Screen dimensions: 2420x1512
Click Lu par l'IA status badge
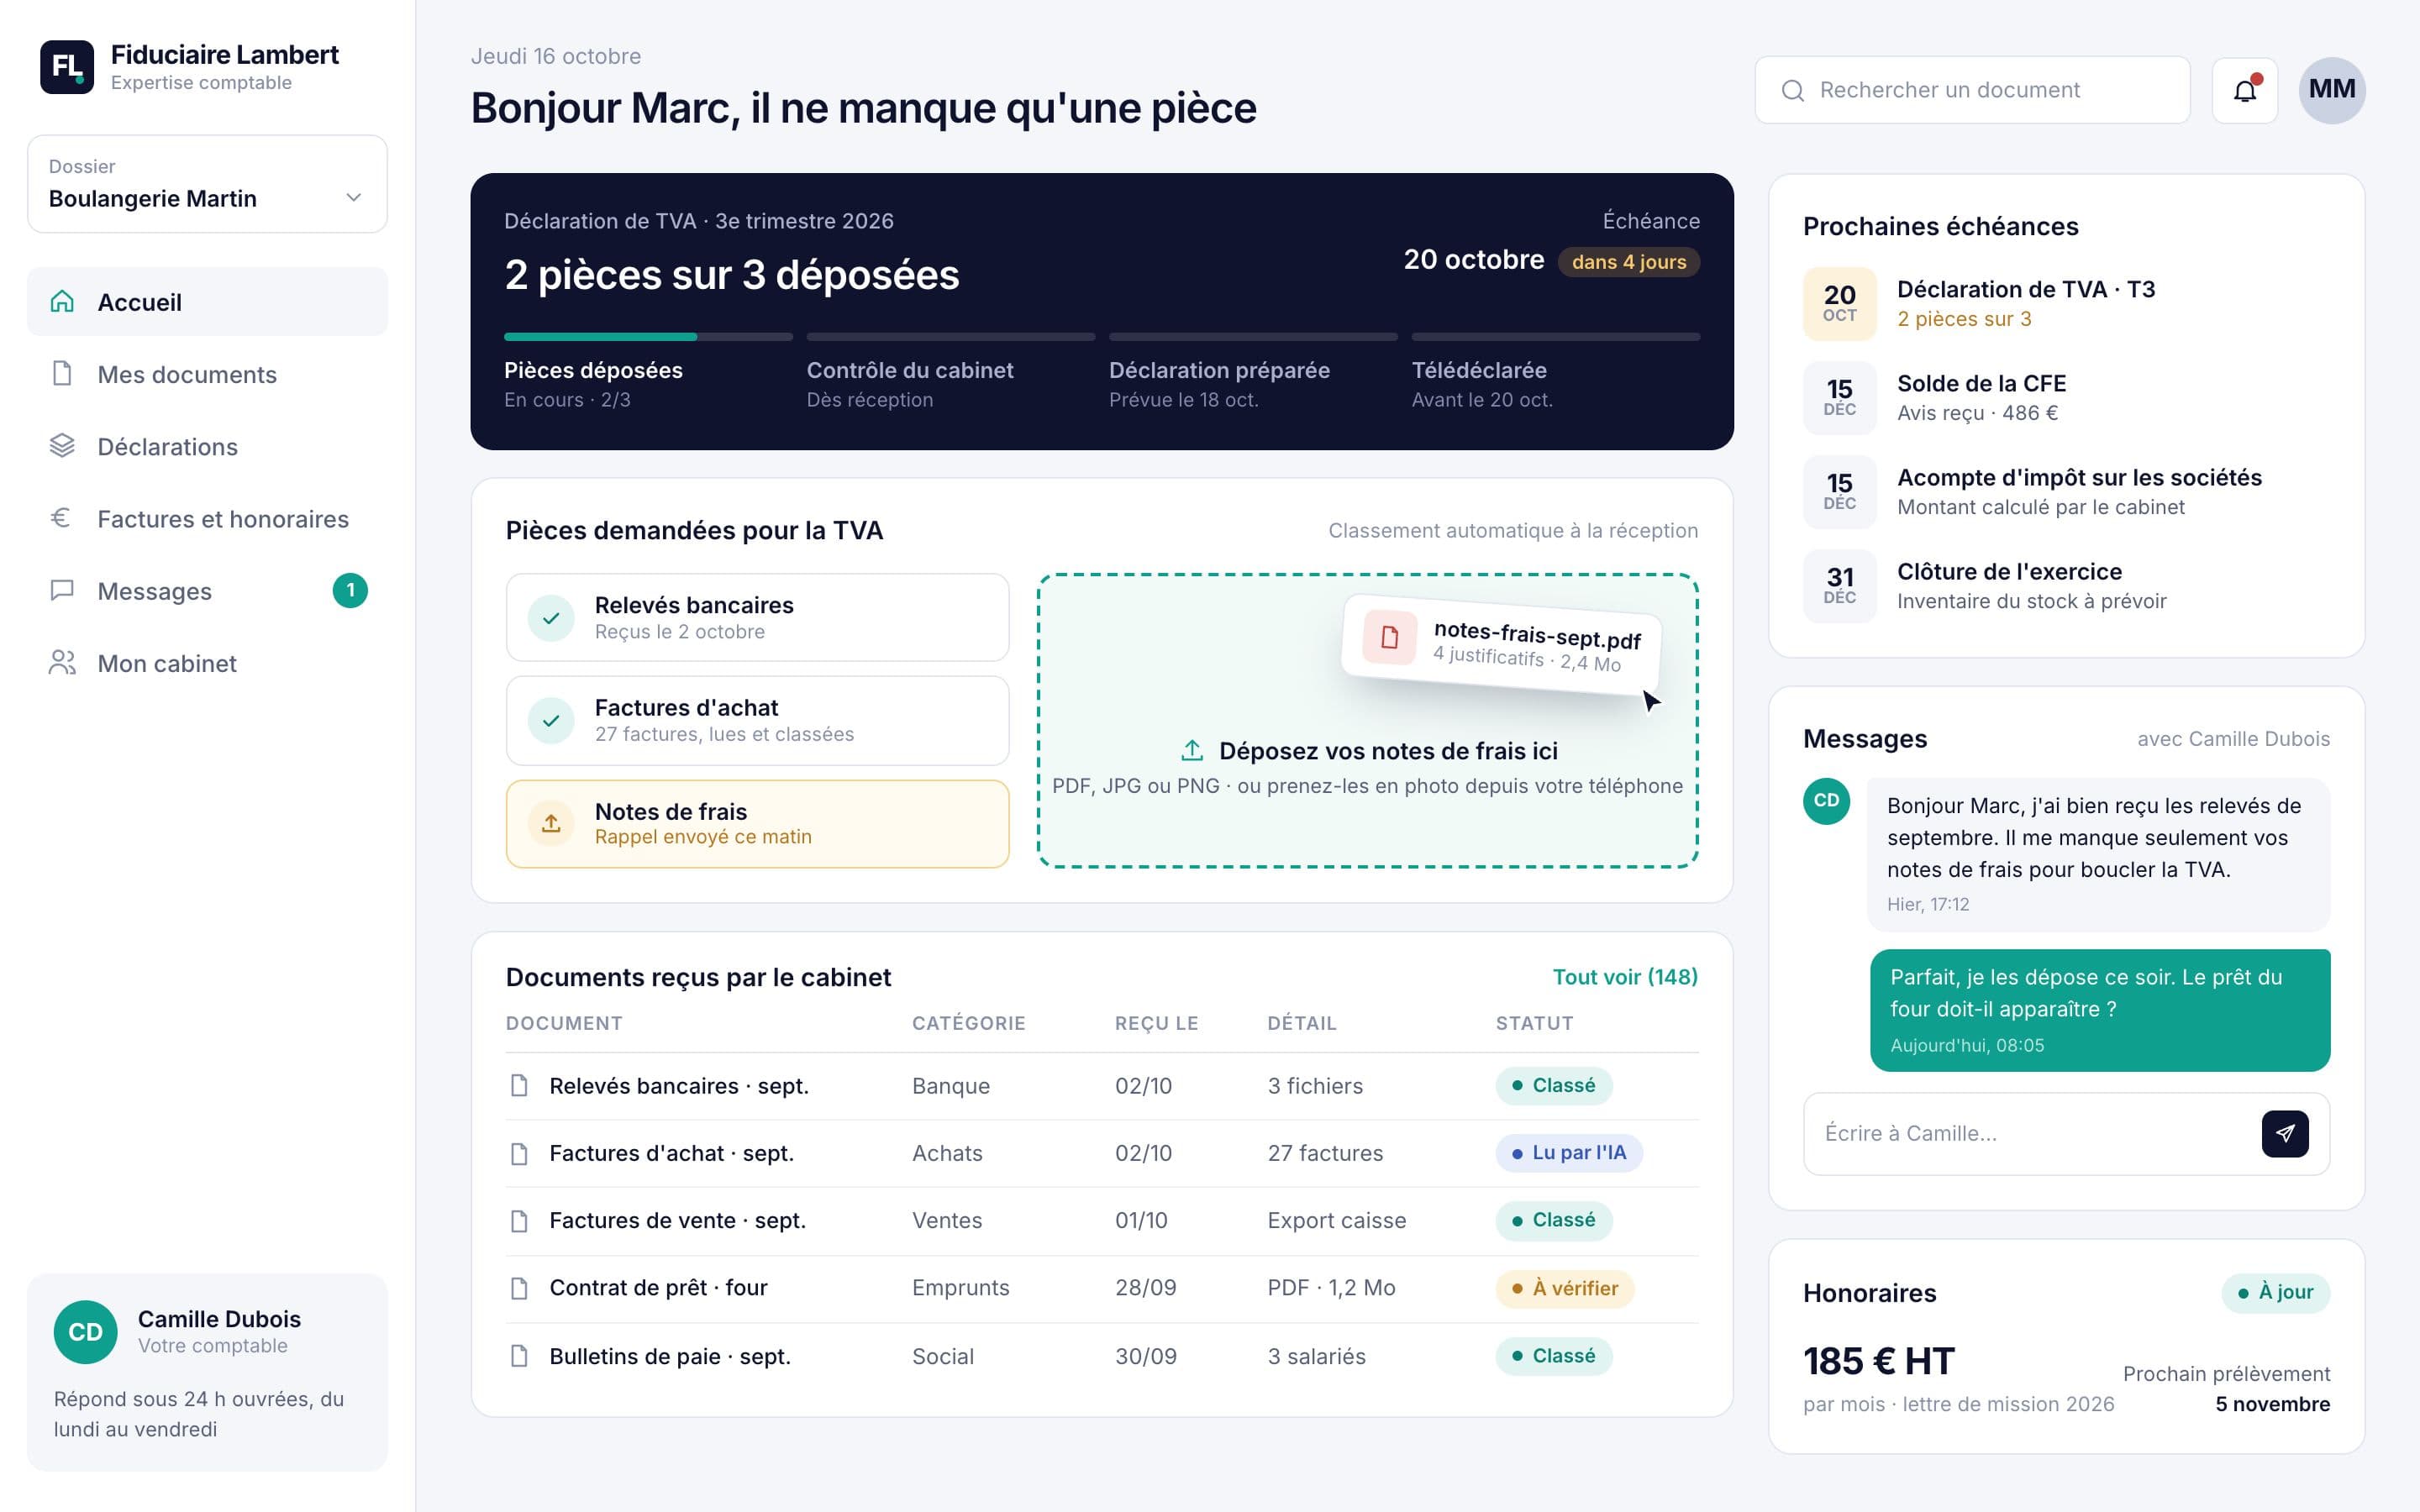pos(1569,1153)
